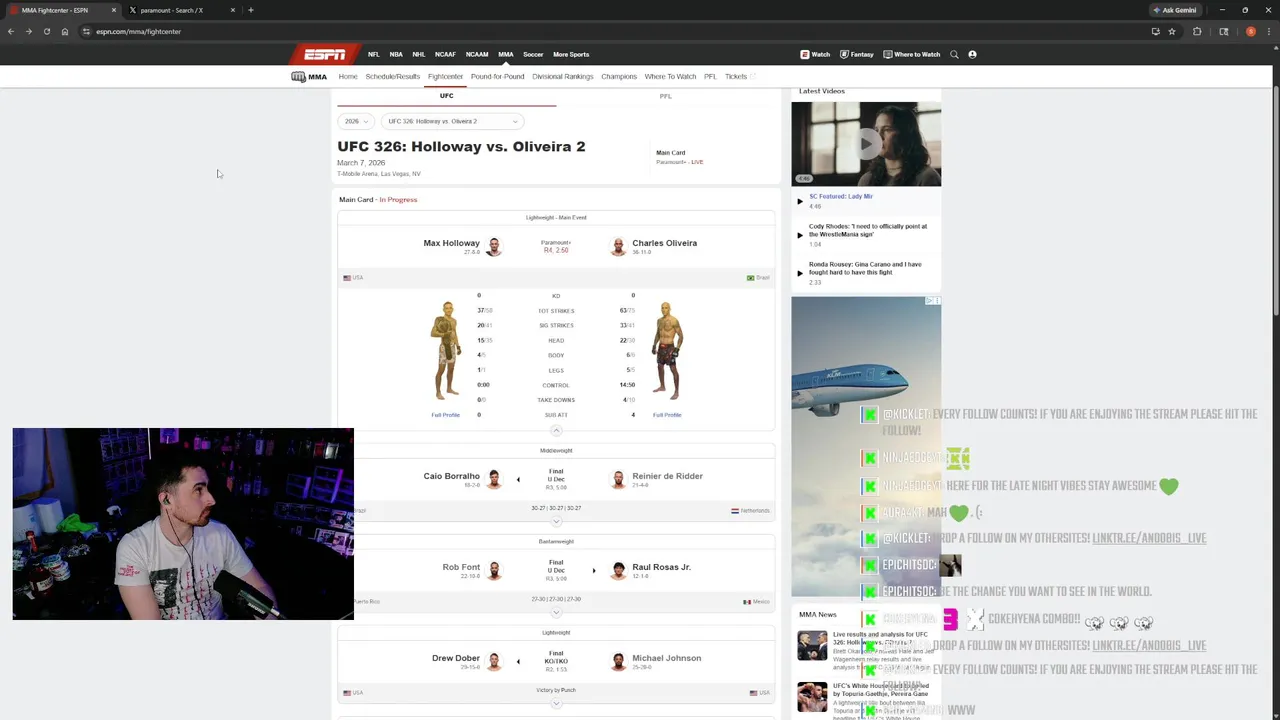
Task: Open Pound-for-Pound page
Action: [497, 76]
